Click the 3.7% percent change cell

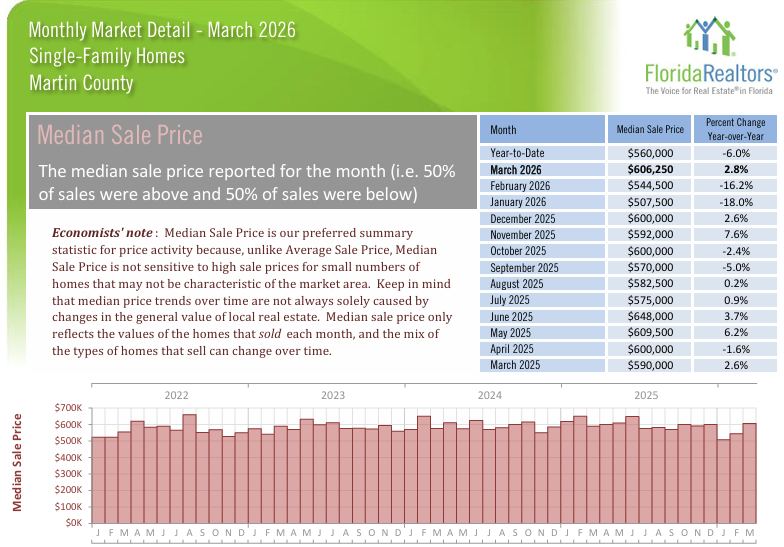736,316
